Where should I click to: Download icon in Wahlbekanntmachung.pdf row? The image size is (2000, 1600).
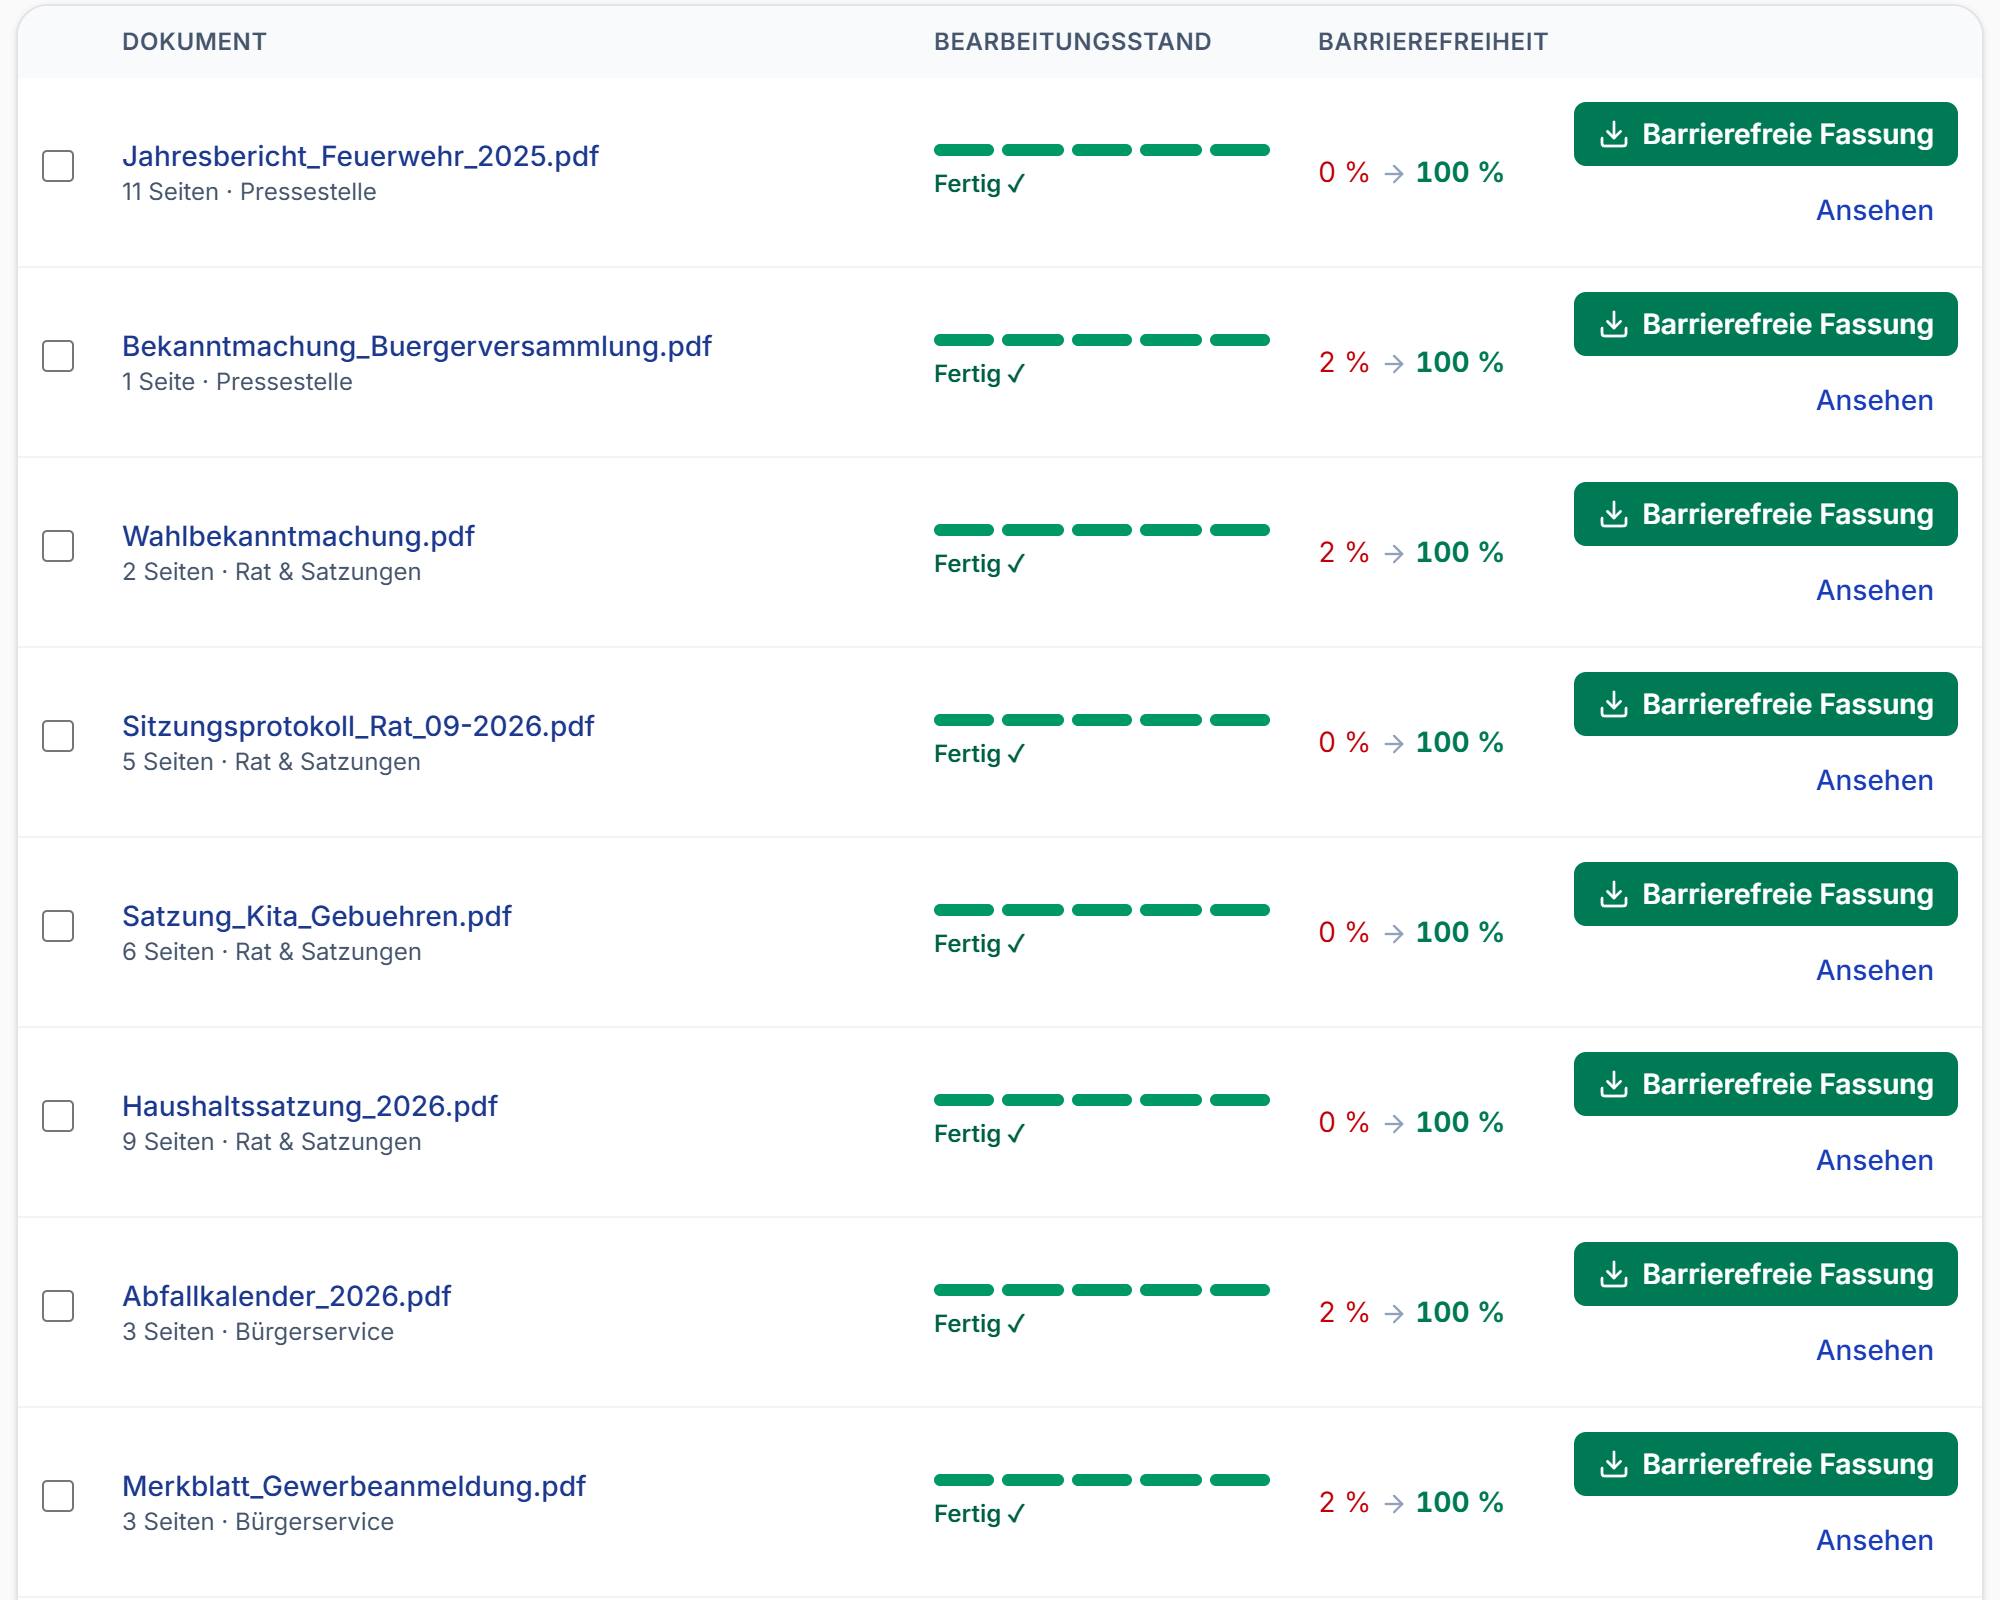coord(1614,514)
